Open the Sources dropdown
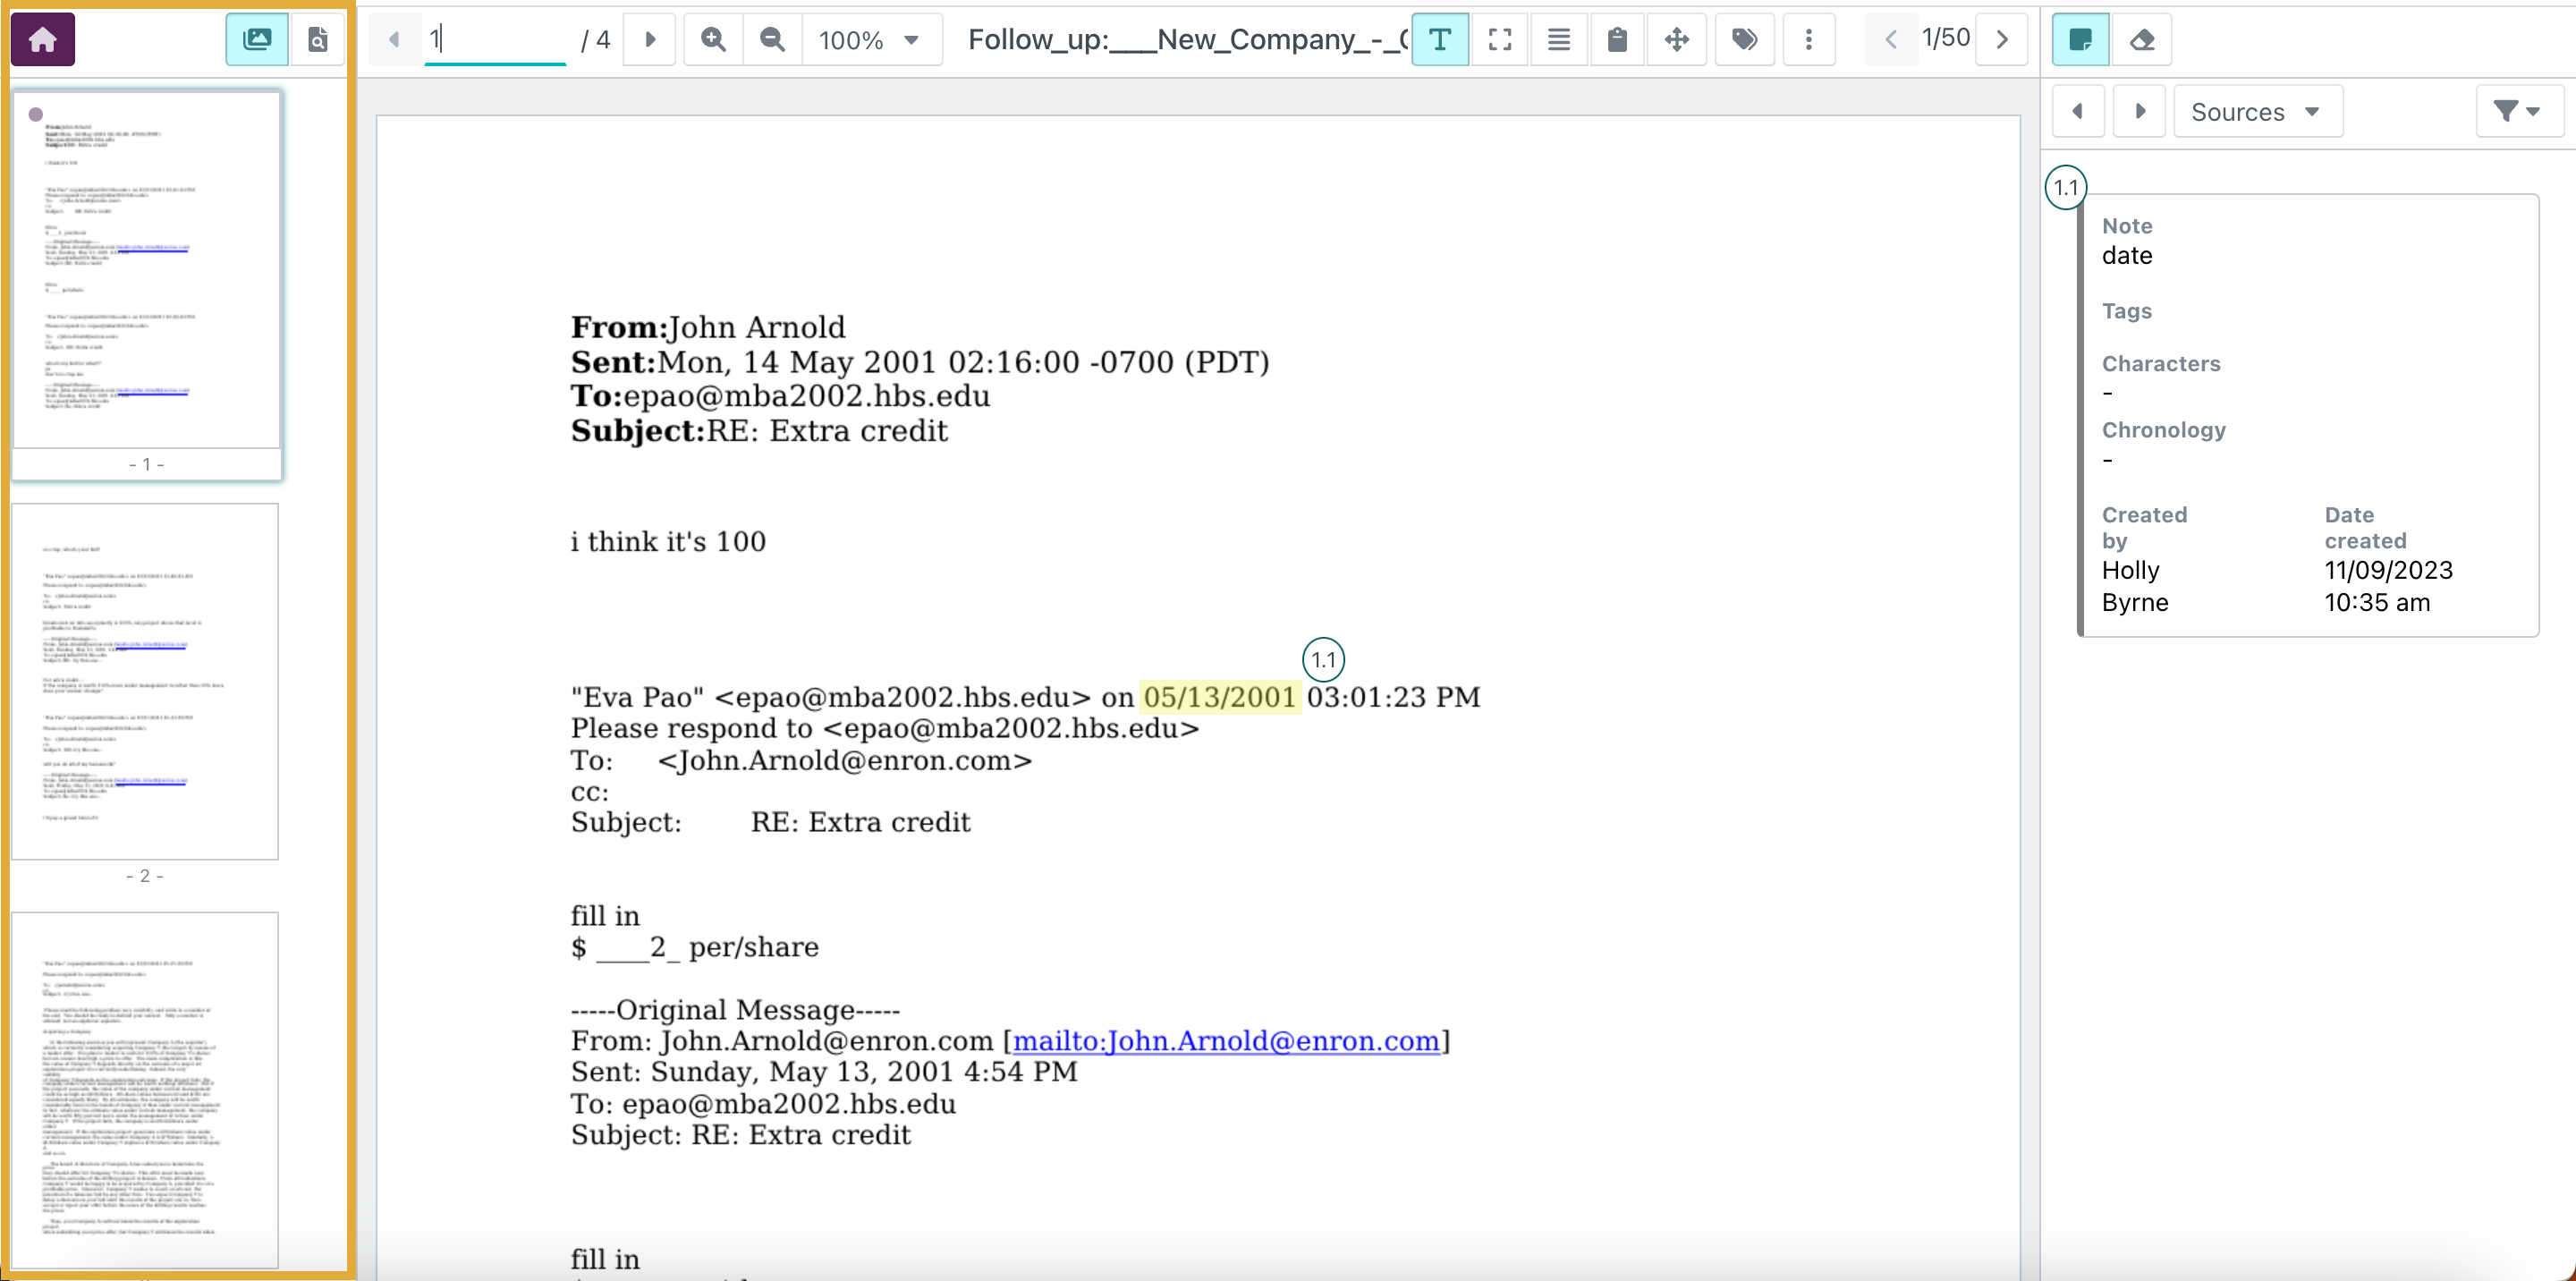This screenshot has width=2576, height=1281. click(x=2256, y=112)
